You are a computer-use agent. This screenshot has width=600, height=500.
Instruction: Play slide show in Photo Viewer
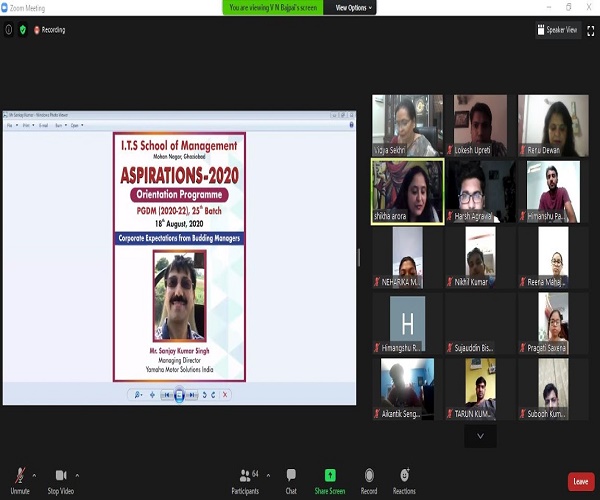point(179,395)
